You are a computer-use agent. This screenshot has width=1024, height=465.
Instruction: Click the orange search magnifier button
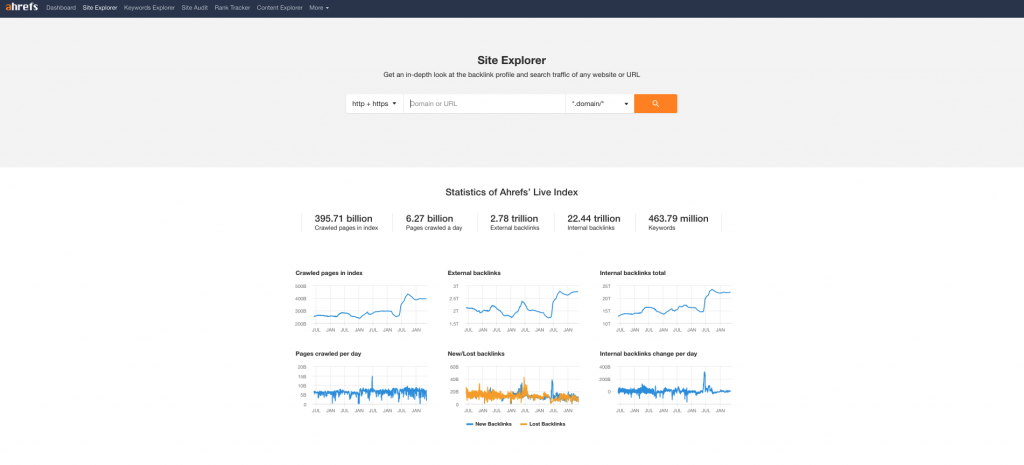click(655, 103)
